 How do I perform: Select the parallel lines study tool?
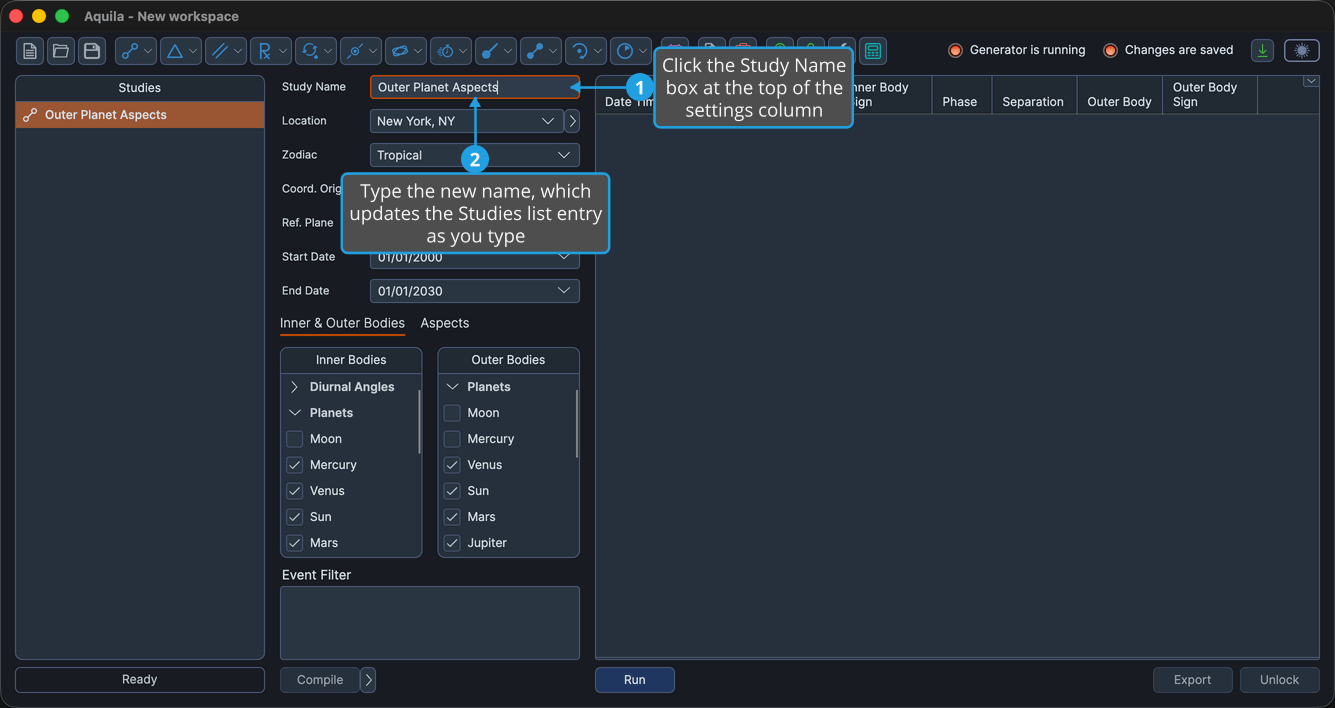[x=226, y=51]
